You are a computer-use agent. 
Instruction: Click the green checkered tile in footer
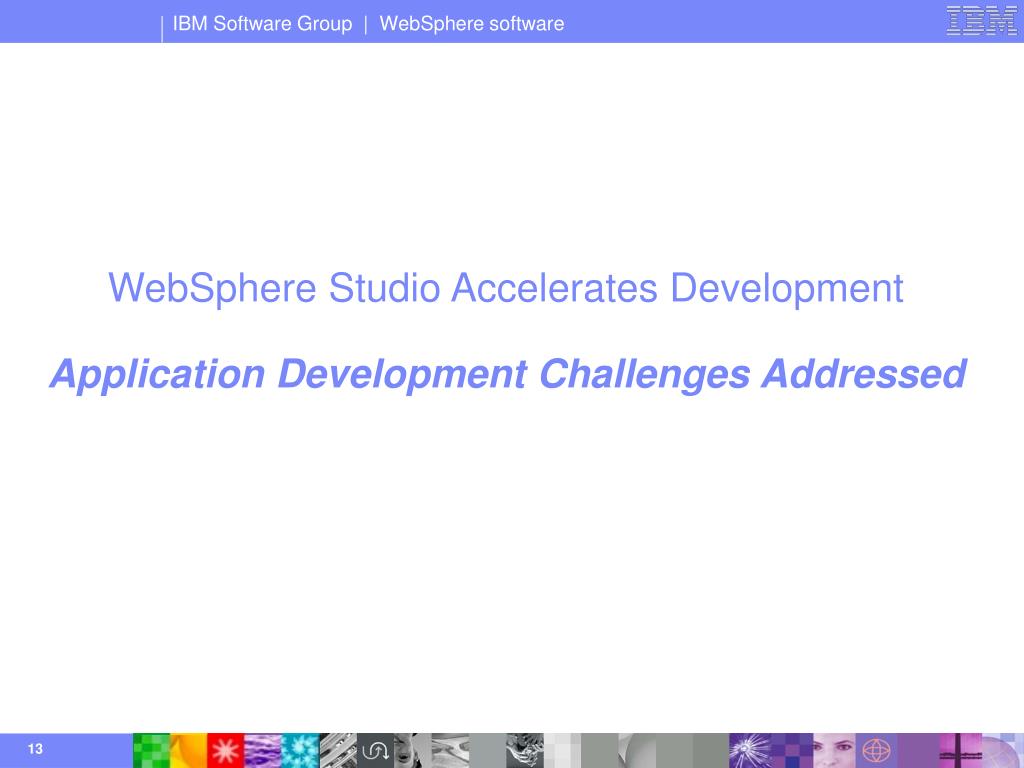pos(152,750)
